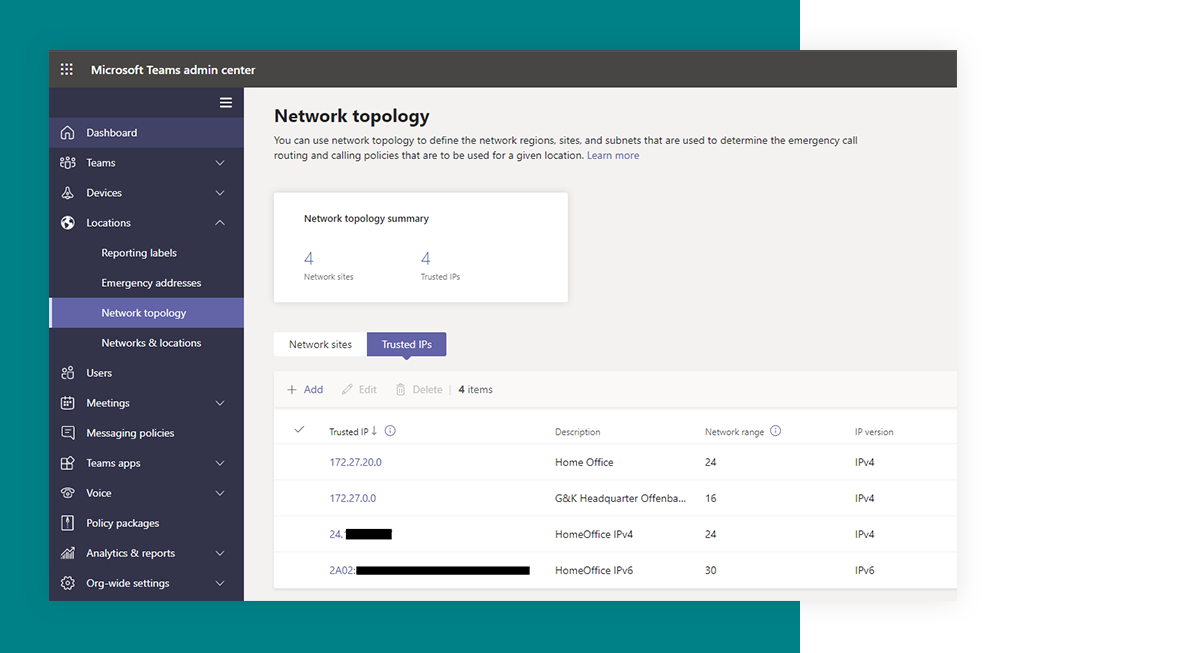Click the Analytics & reports chart icon
The image size is (1200, 653).
68,553
